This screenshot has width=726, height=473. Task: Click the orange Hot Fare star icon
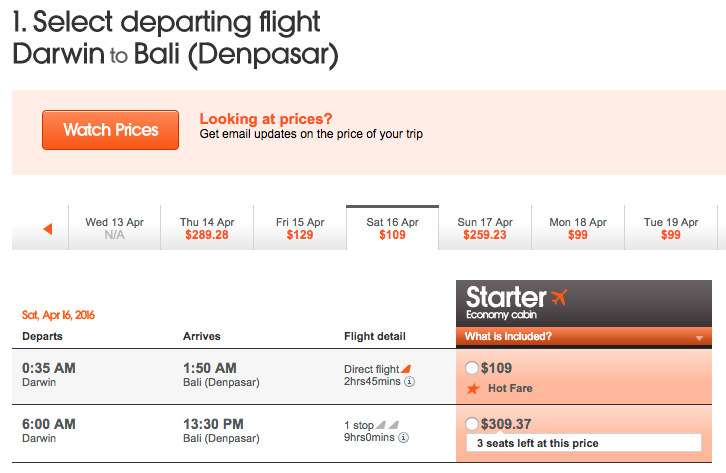(473, 388)
